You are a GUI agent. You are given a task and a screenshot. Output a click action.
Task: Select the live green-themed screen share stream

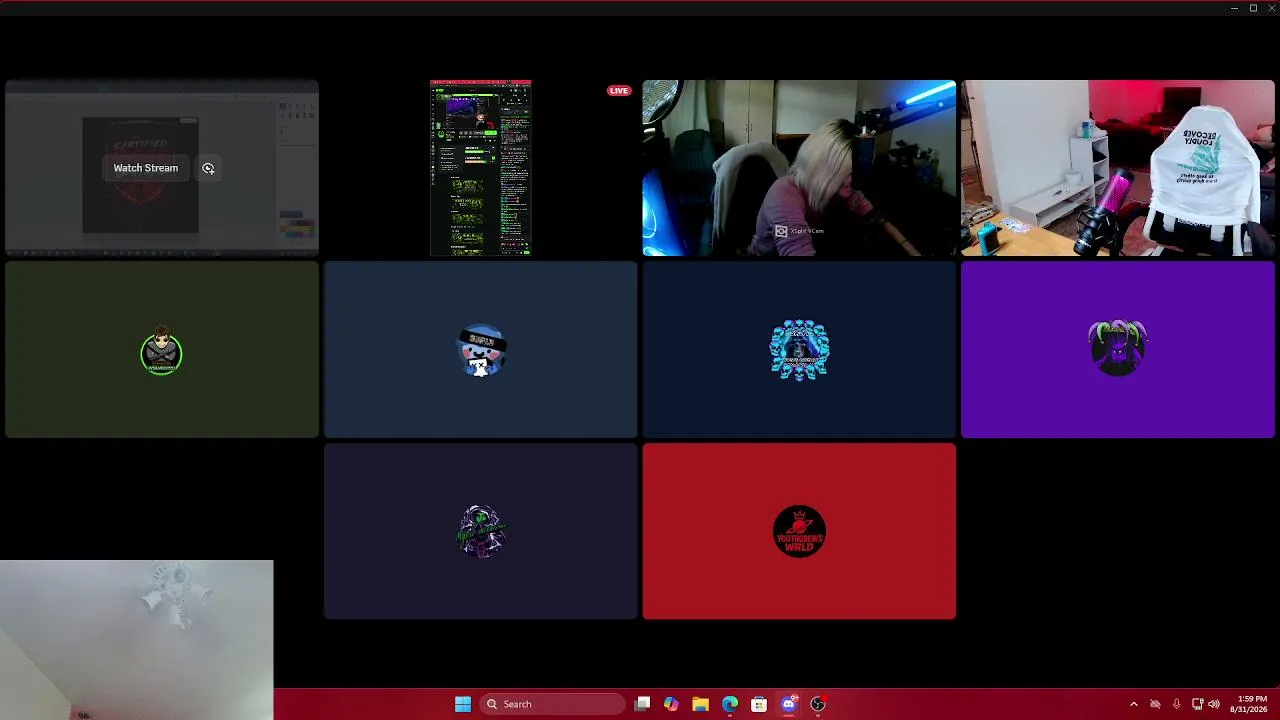pos(480,168)
